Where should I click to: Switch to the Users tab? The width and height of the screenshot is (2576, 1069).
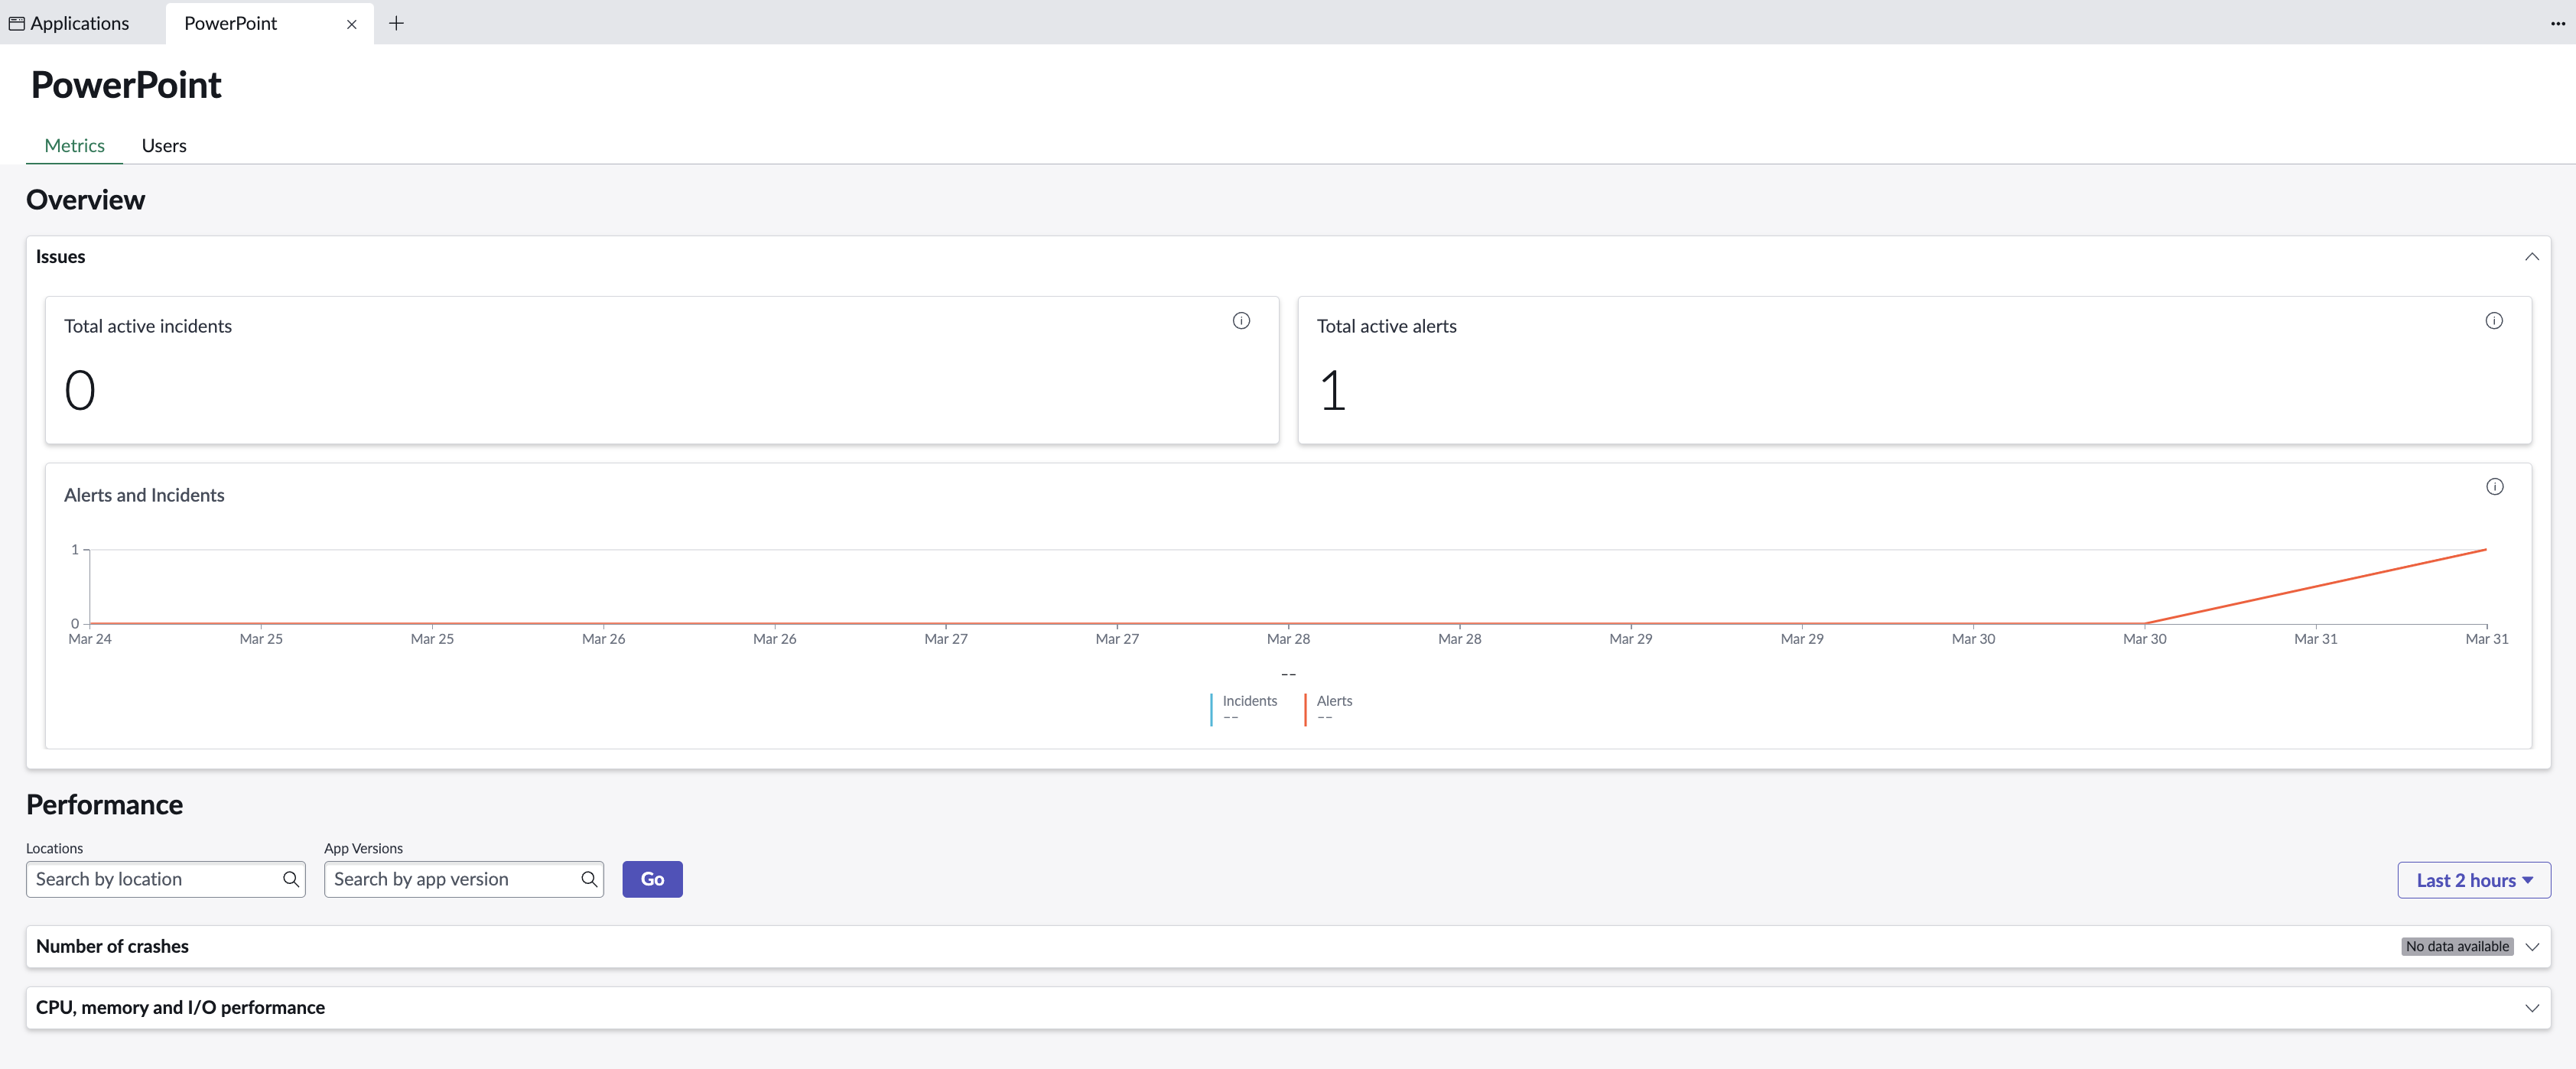pos(164,146)
